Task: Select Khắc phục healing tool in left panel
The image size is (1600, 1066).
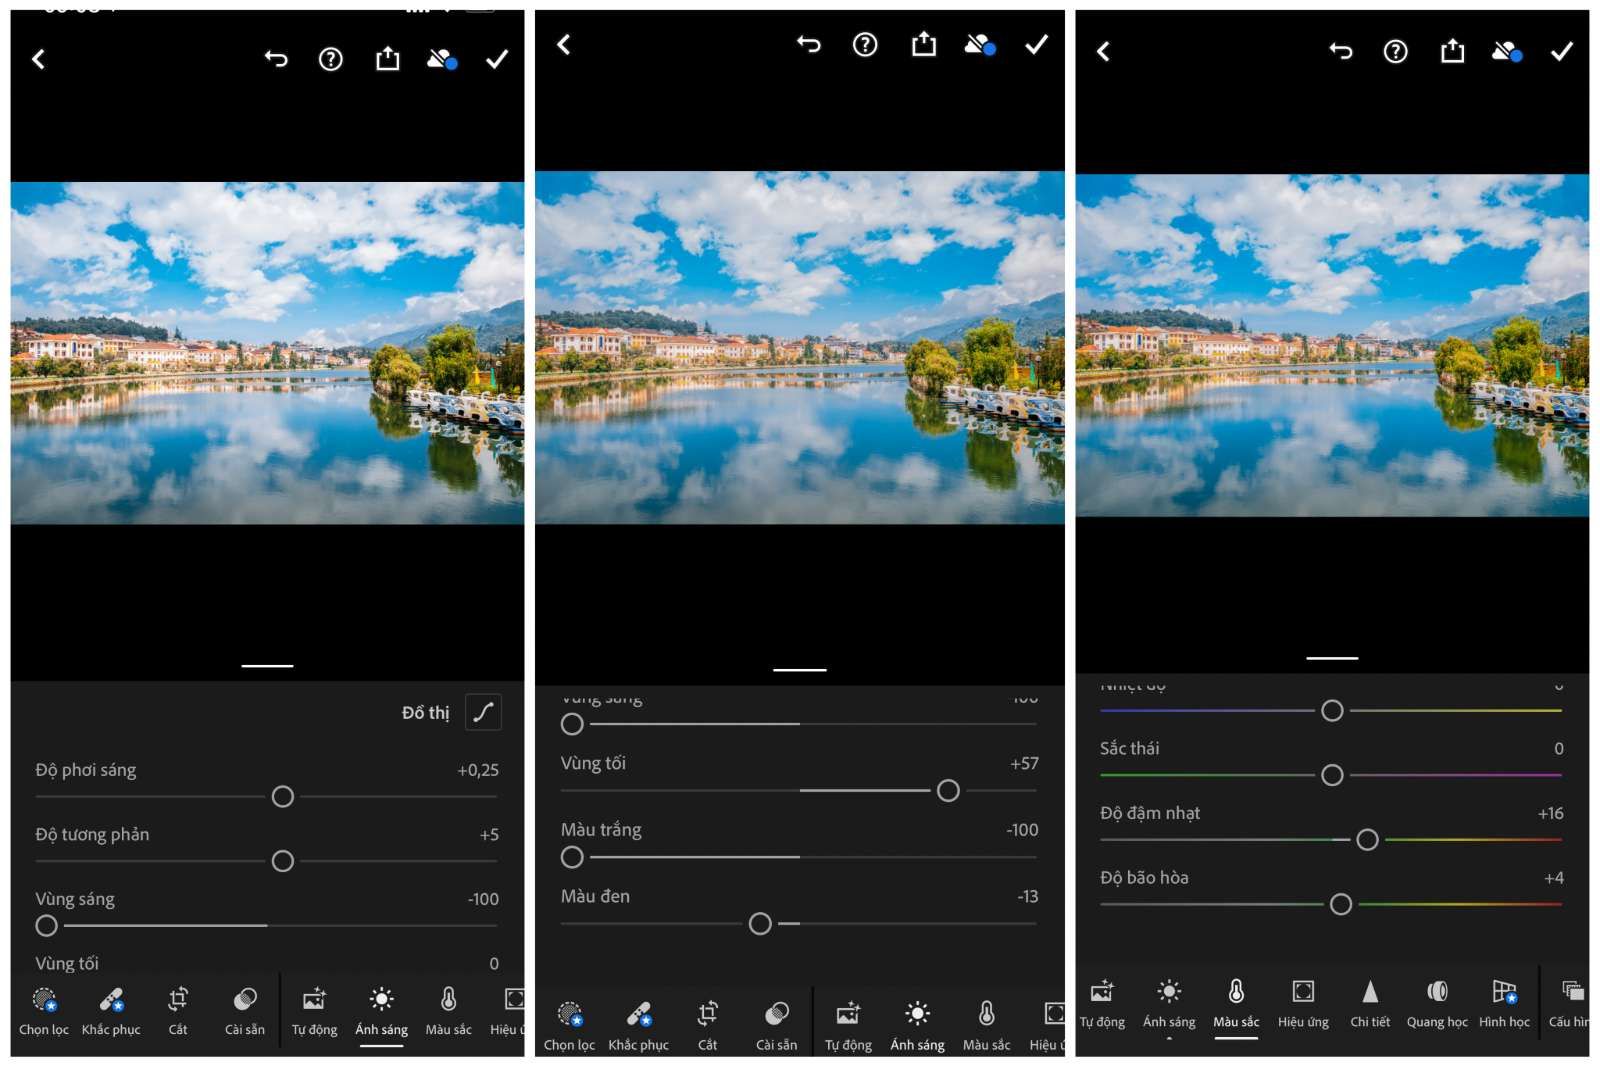Action: (111, 1010)
